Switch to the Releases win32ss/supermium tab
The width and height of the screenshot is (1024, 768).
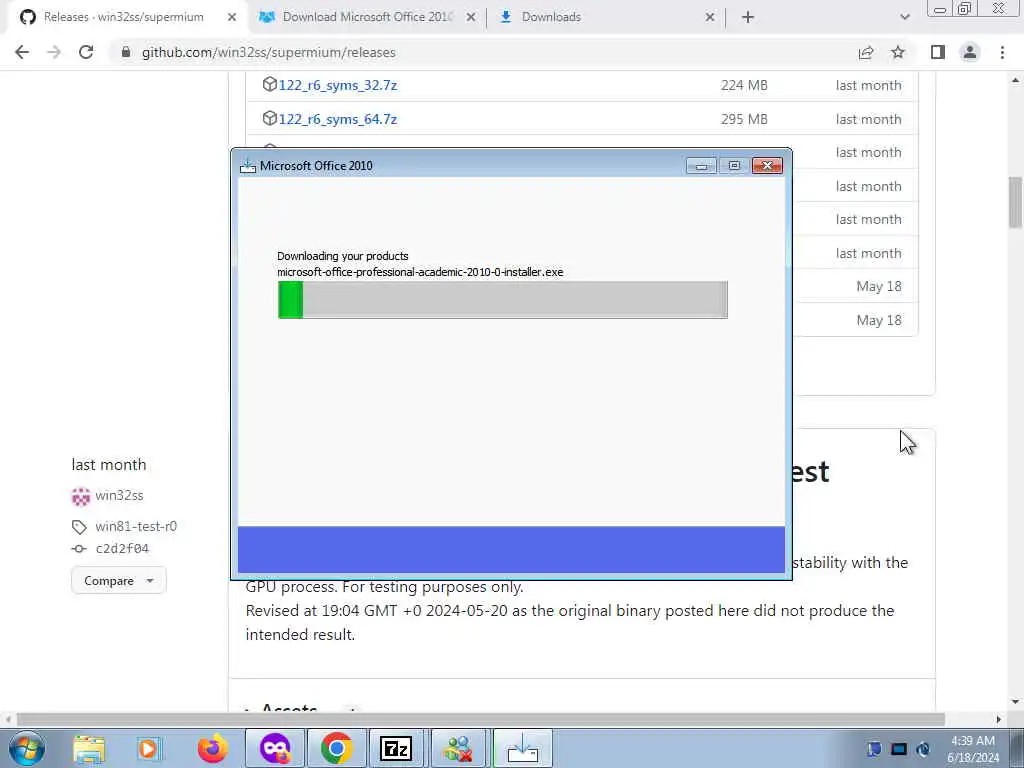click(124, 17)
